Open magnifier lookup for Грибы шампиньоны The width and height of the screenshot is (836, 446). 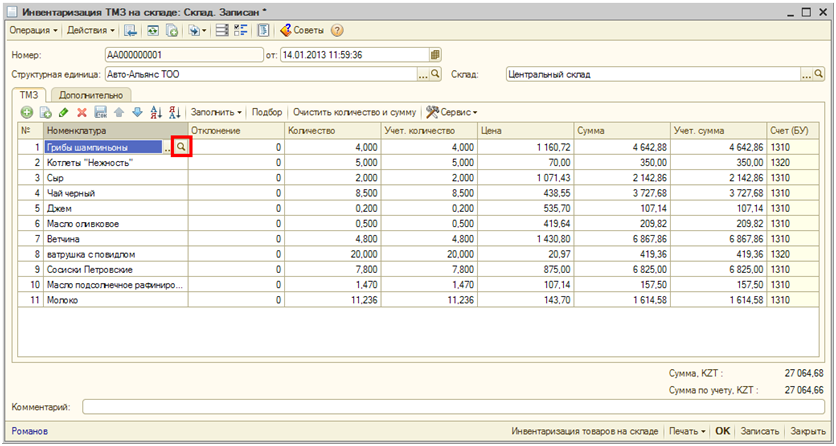181,147
